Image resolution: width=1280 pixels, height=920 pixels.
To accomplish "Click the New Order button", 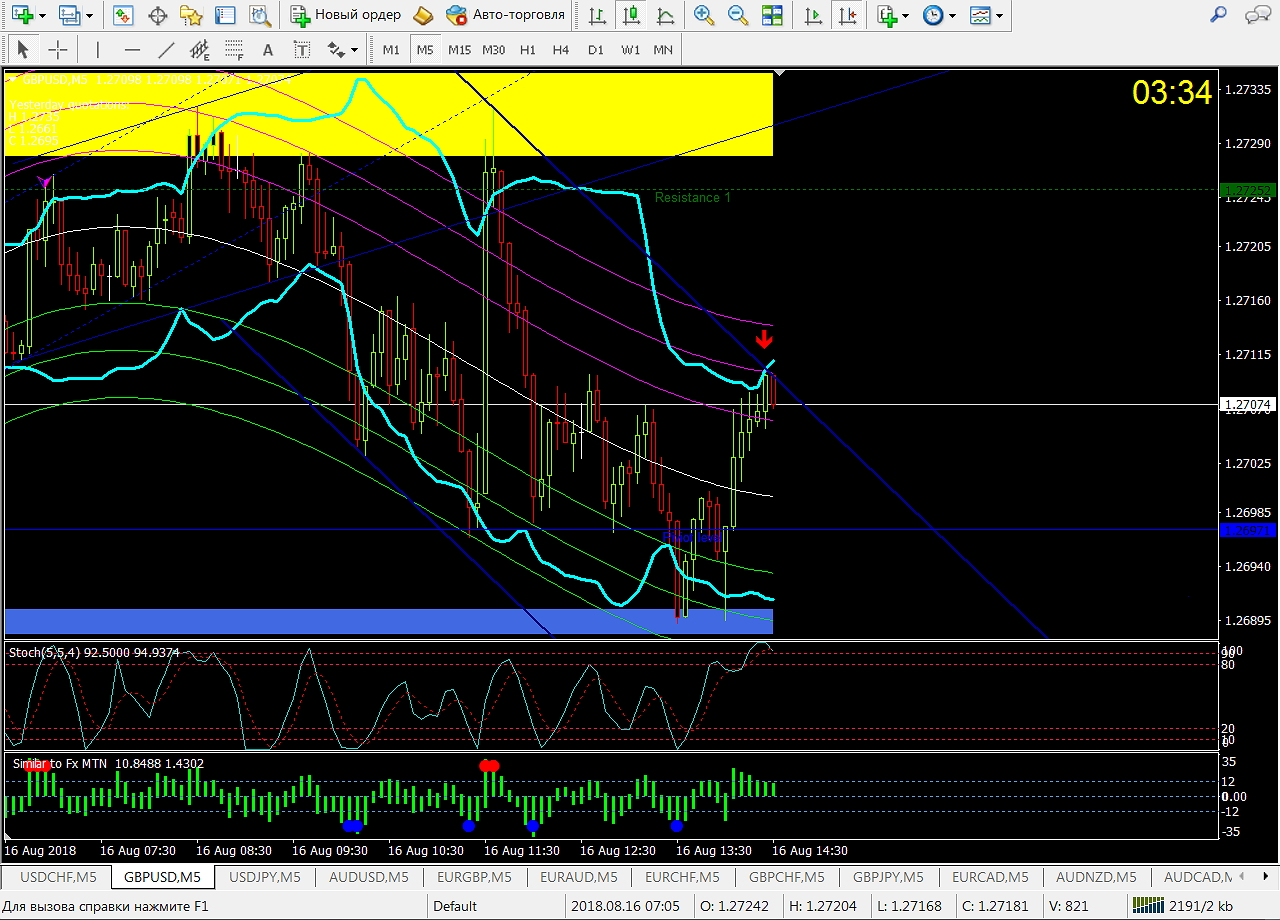I will click(x=347, y=15).
